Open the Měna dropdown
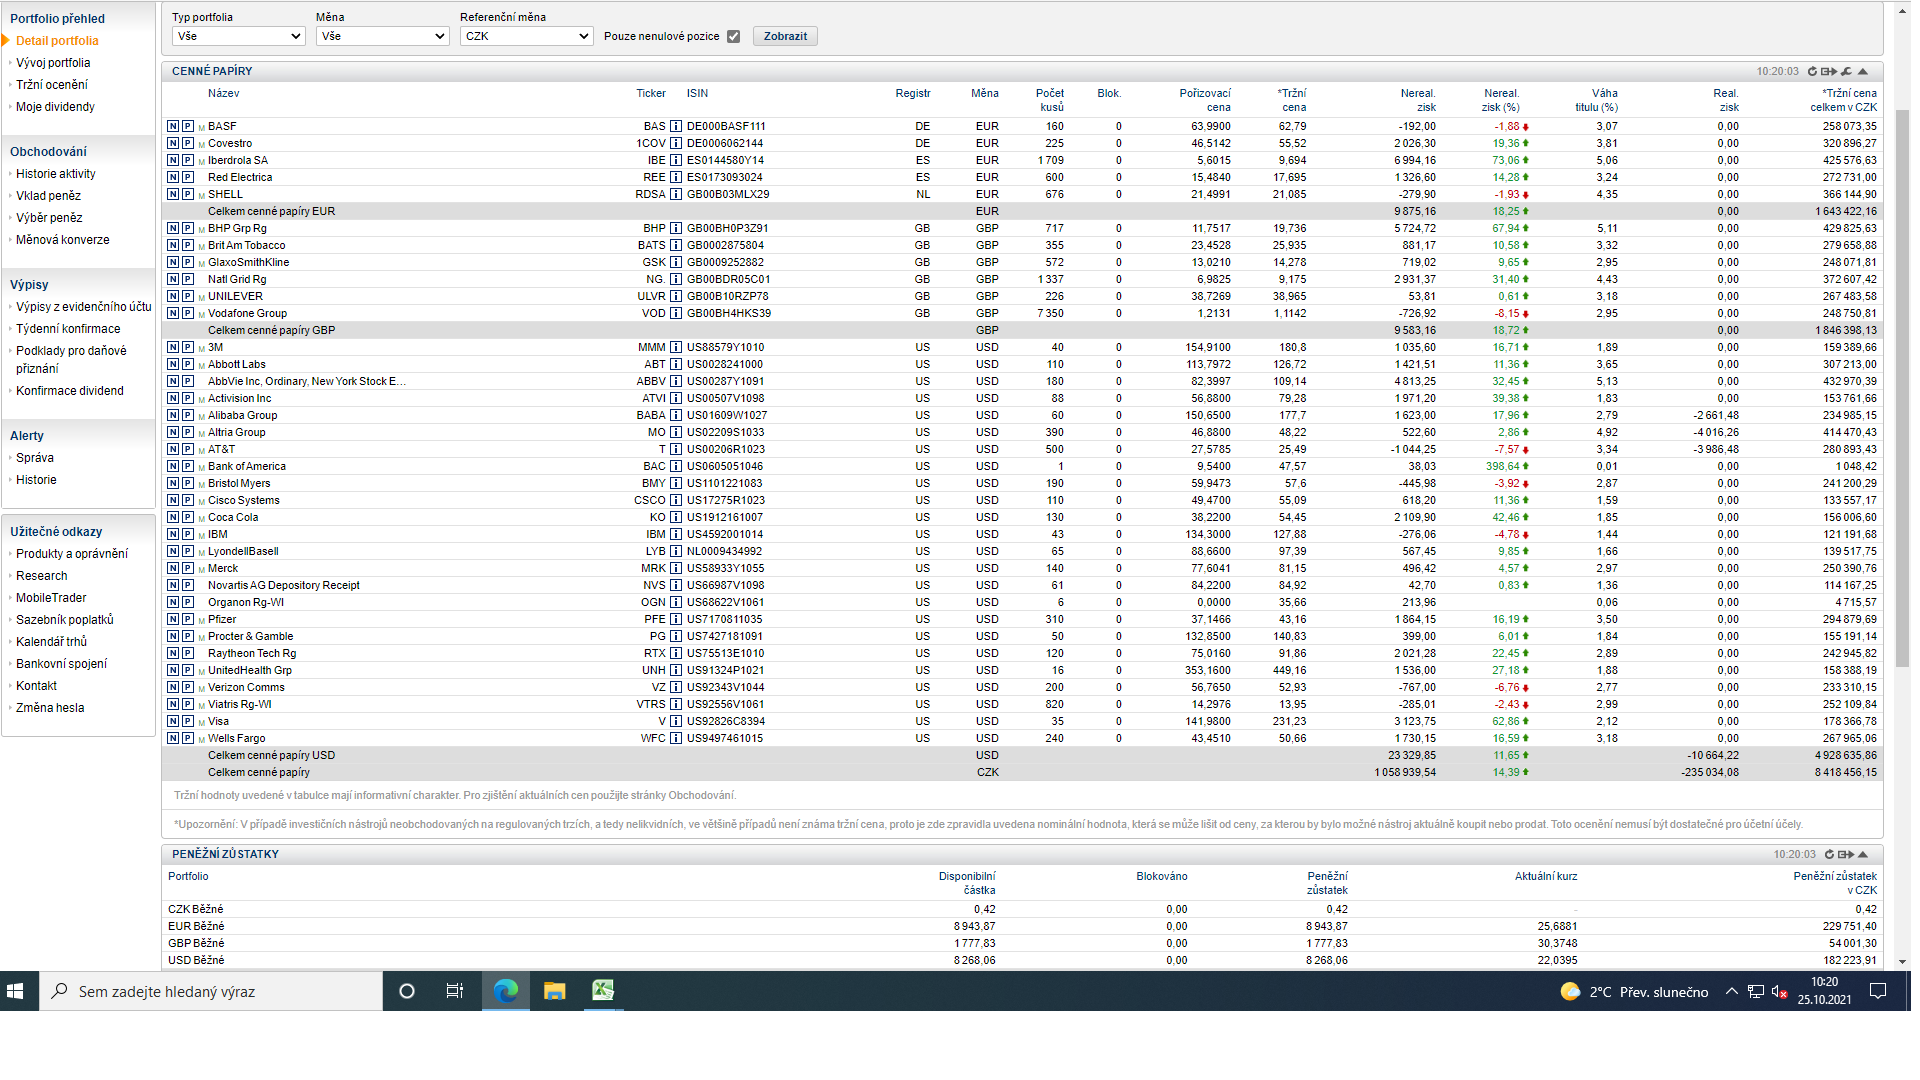The width and height of the screenshot is (1920, 1080). tap(382, 37)
